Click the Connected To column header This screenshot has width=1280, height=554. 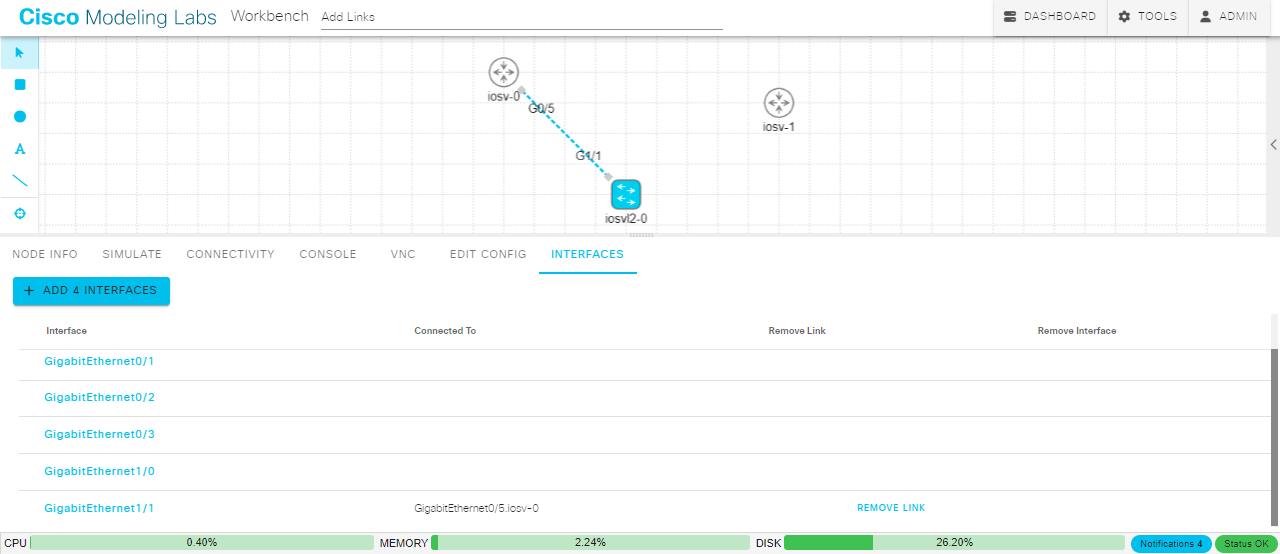(445, 331)
